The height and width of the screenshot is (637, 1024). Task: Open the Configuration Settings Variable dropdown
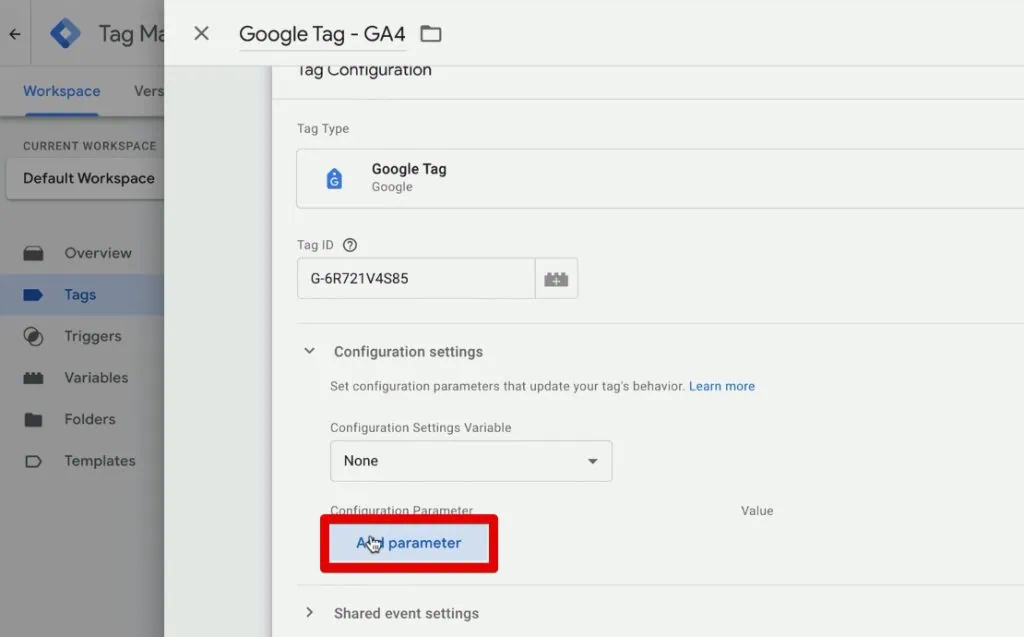(x=471, y=461)
